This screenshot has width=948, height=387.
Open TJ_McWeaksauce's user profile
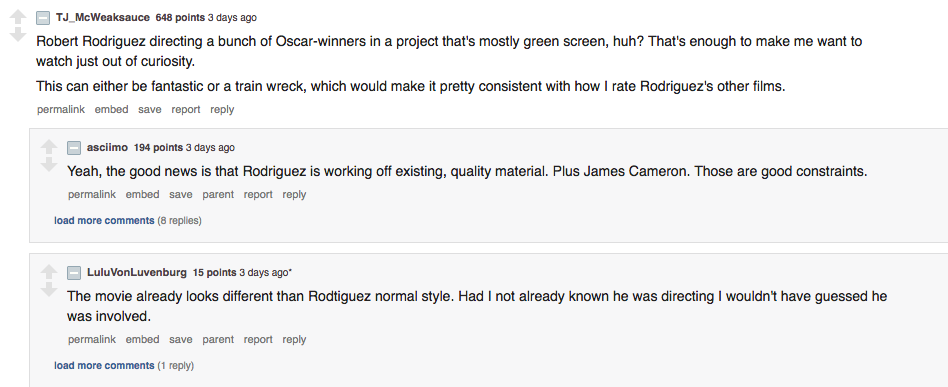103,18
